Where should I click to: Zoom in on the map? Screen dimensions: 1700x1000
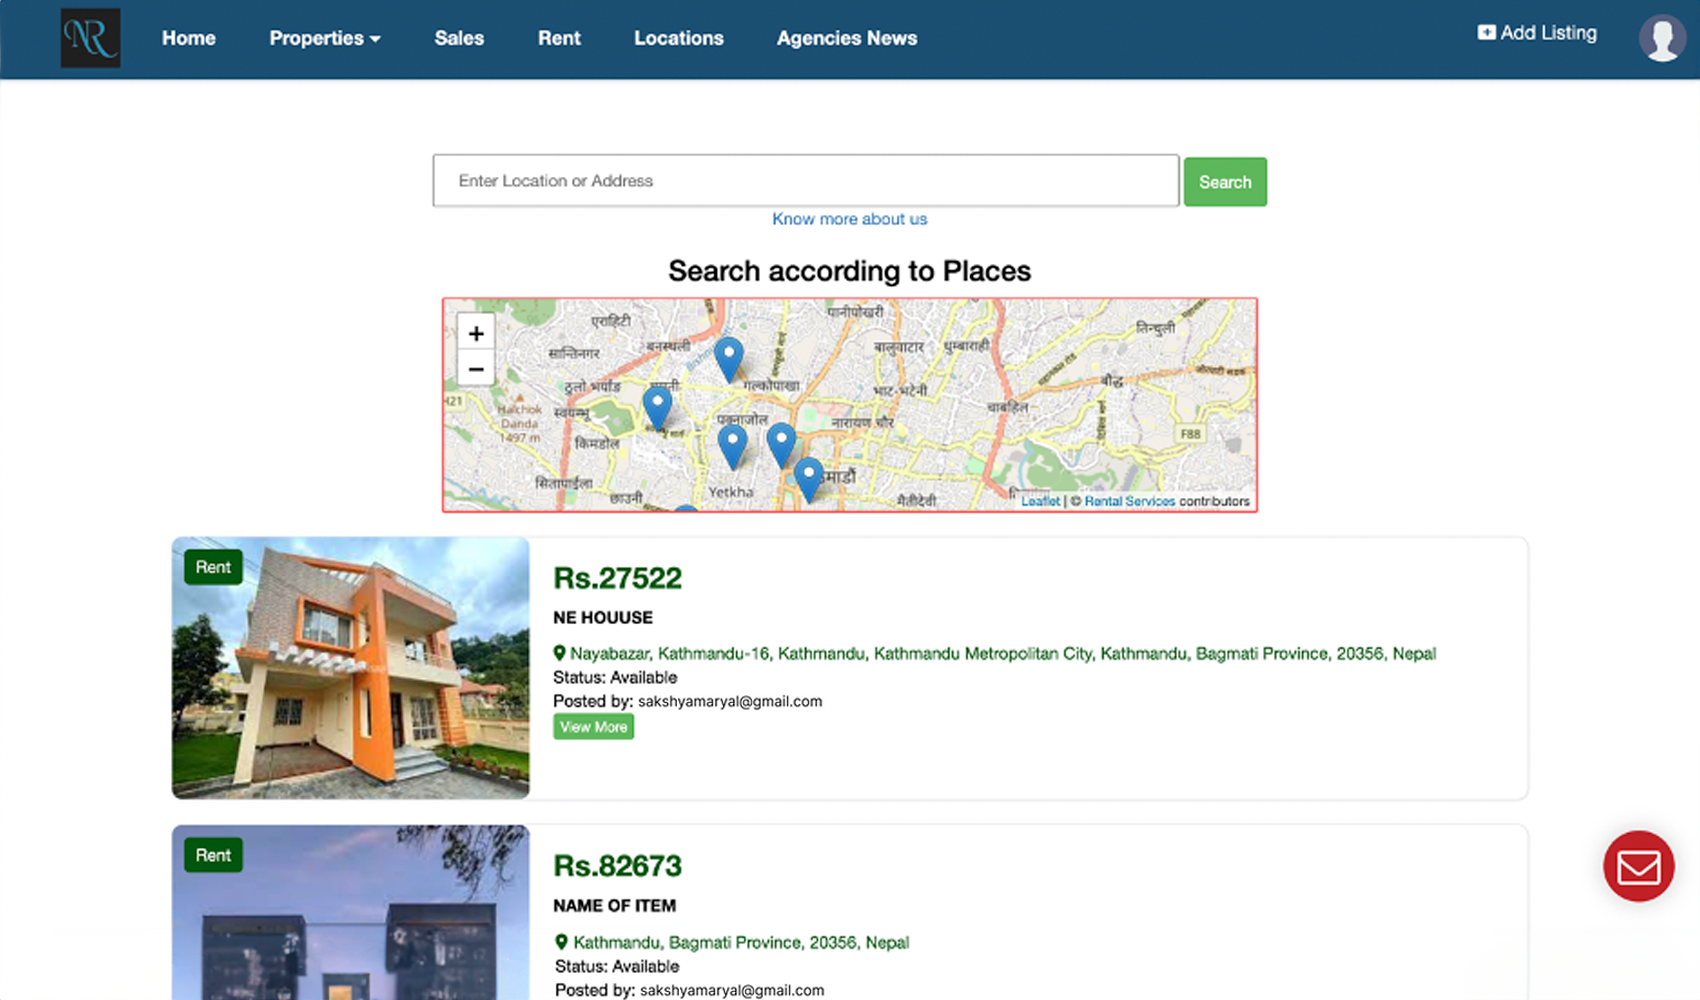pyautogui.click(x=476, y=333)
